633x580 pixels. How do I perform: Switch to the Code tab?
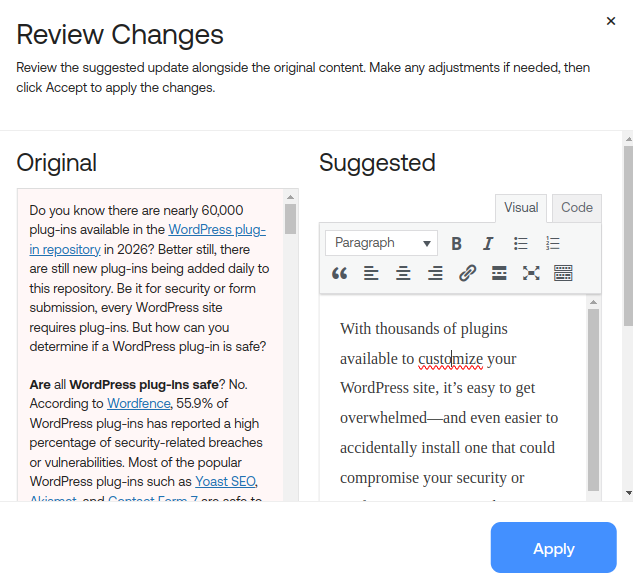tap(577, 208)
